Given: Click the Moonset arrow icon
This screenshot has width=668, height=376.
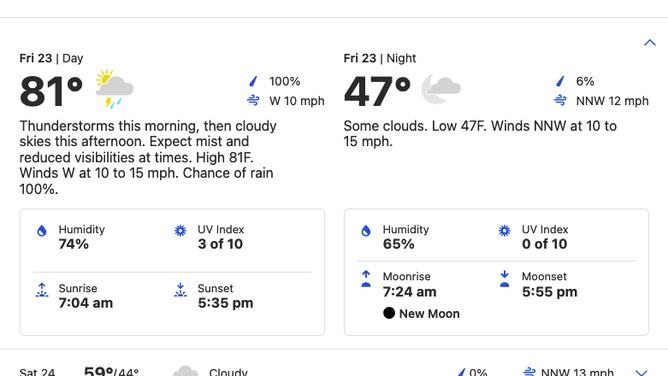Looking at the screenshot, I should click(504, 279).
